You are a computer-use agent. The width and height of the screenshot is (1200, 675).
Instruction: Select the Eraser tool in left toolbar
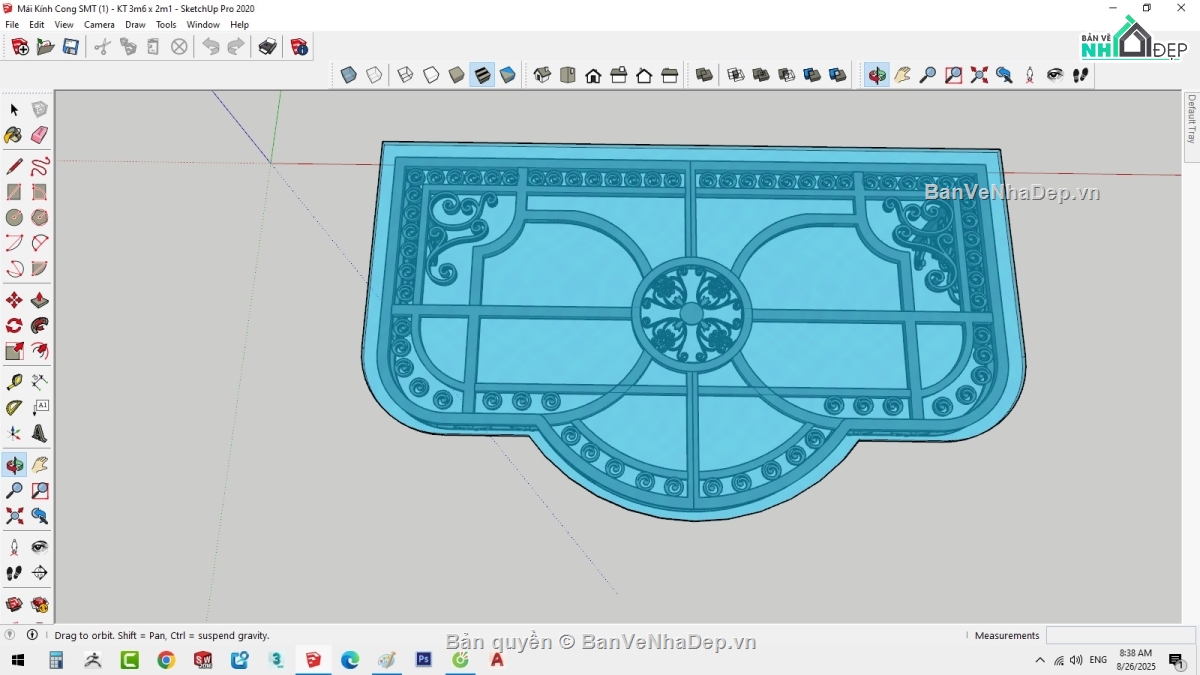pyautogui.click(x=39, y=135)
